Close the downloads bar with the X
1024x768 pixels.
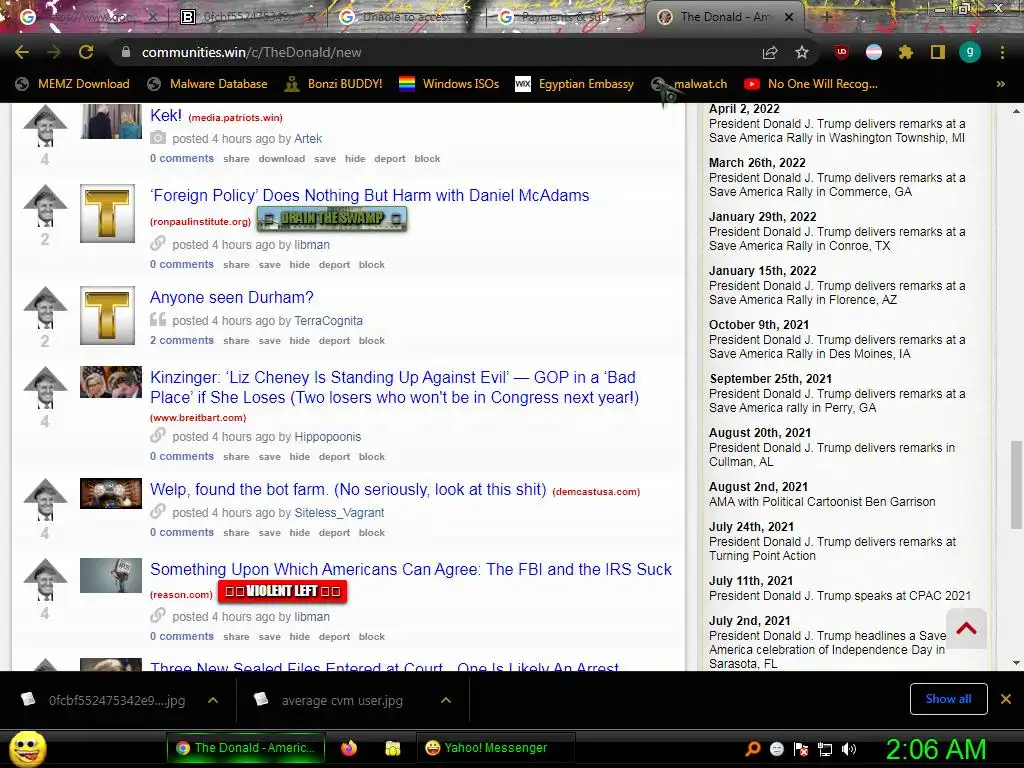click(1006, 699)
